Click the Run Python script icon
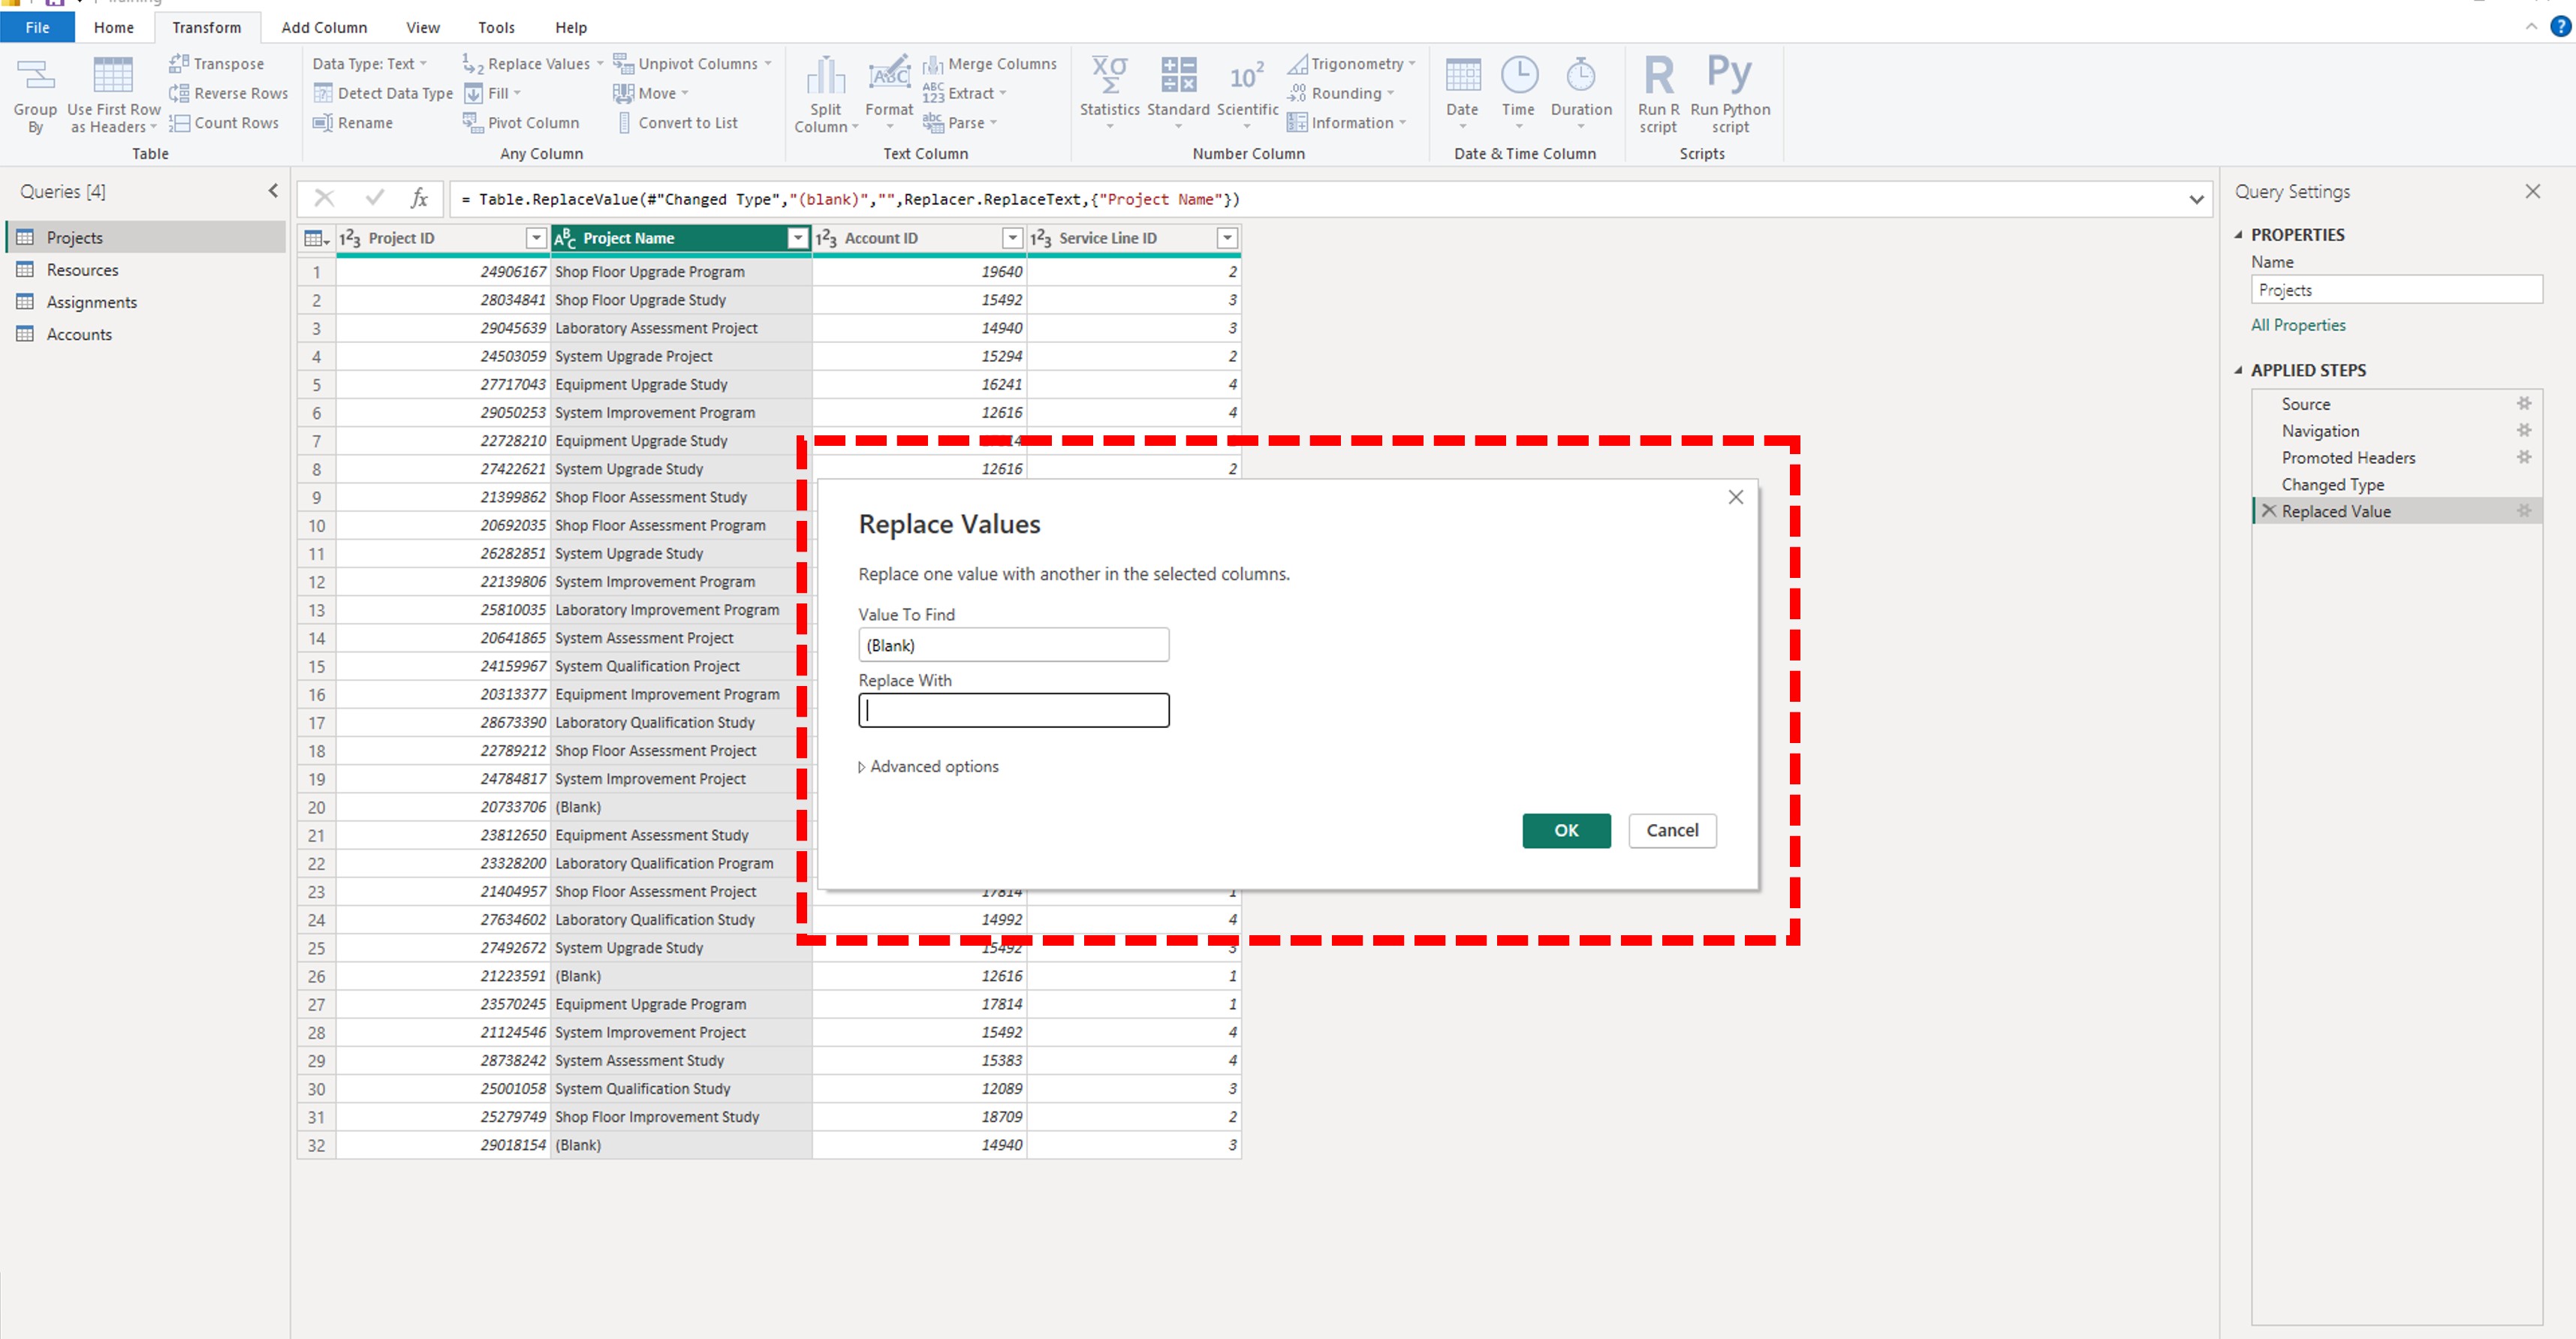 click(x=1729, y=75)
